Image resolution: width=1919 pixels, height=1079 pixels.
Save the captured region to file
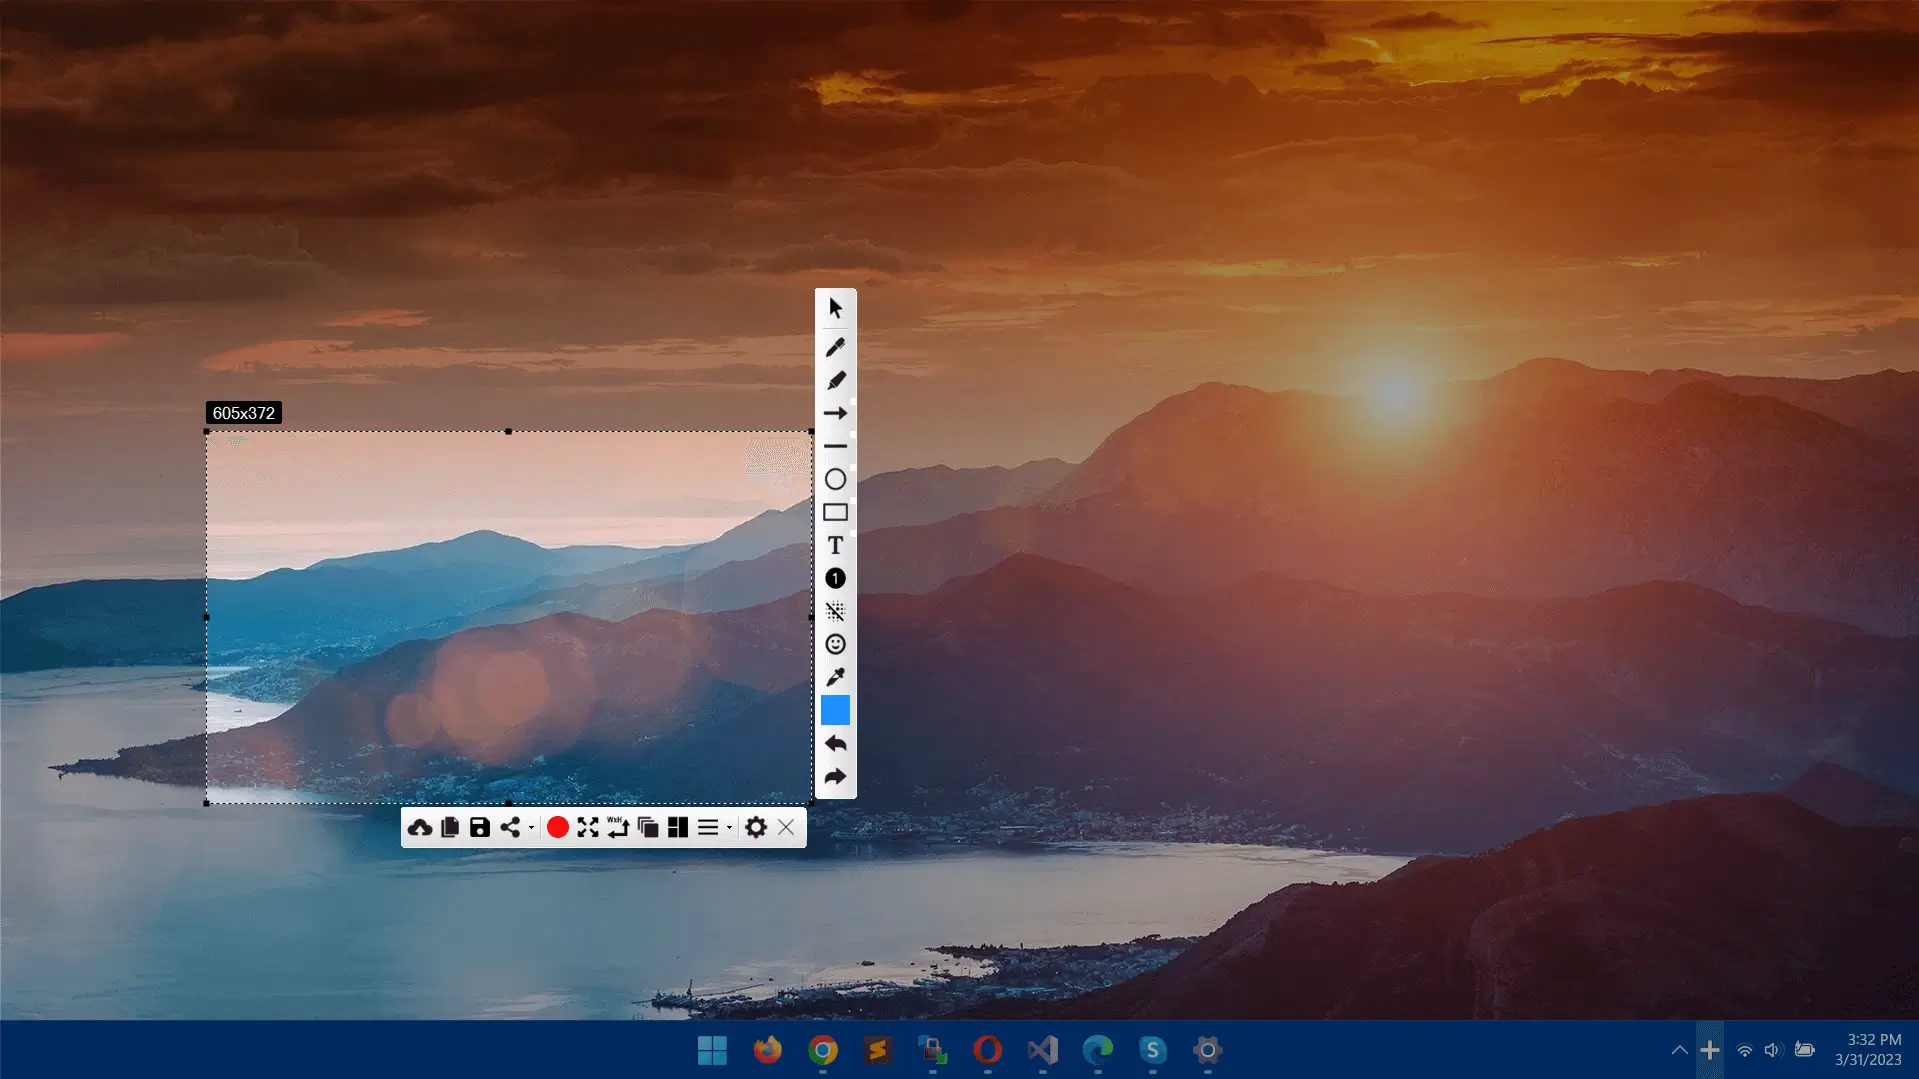480,827
